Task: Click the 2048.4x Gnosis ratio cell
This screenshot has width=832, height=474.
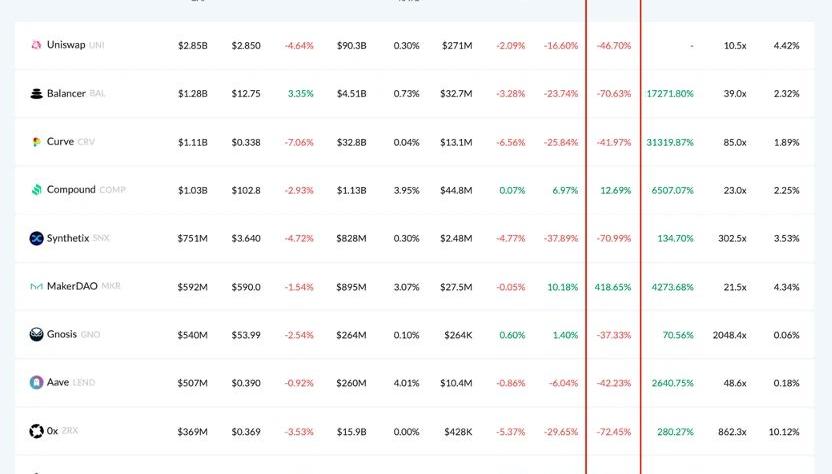Action: tap(728, 335)
